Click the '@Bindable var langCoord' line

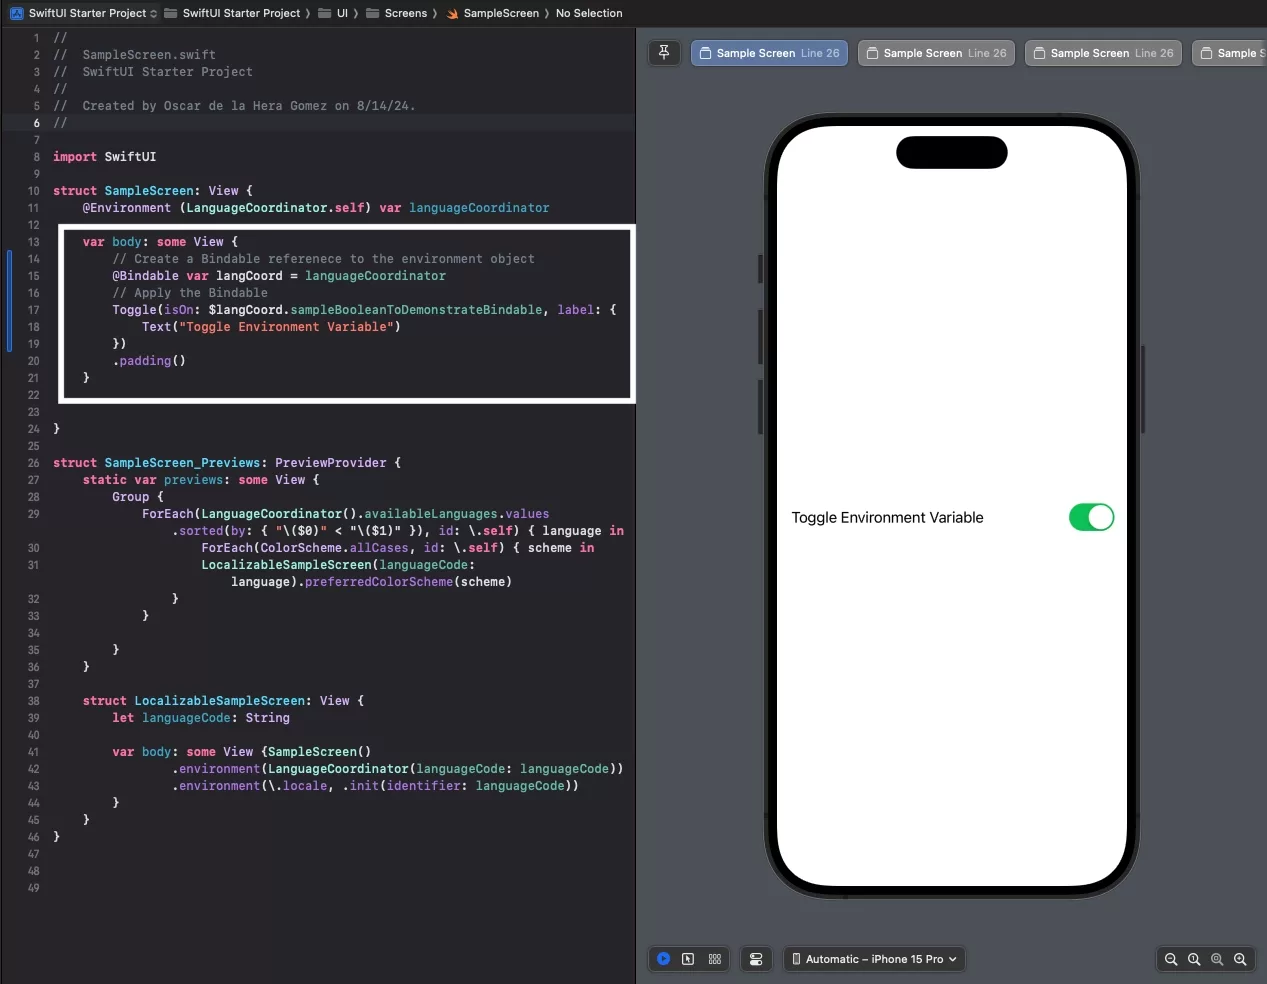279,276
